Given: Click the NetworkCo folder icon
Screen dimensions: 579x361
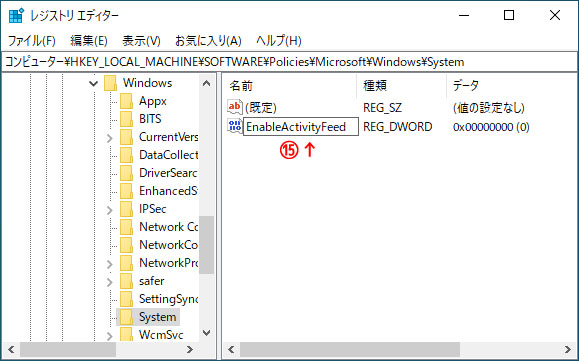Looking at the screenshot, I should coord(126,245).
